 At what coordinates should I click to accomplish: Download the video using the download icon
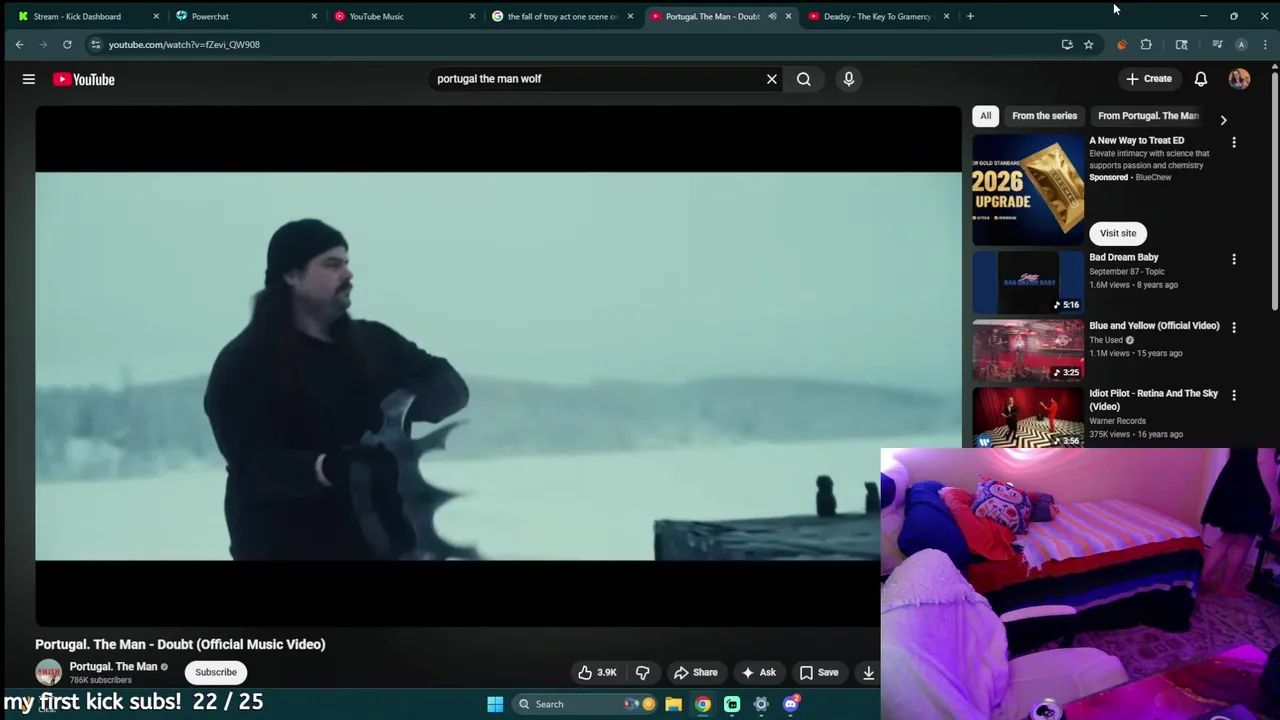pyautogui.click(x=868, y=672)
